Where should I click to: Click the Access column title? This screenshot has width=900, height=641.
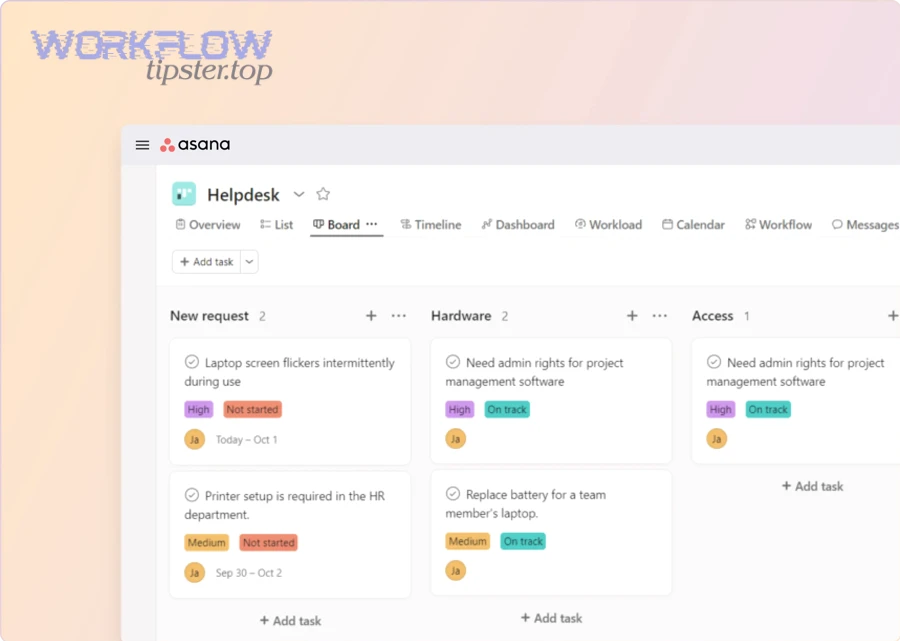(x=713, y=316)
